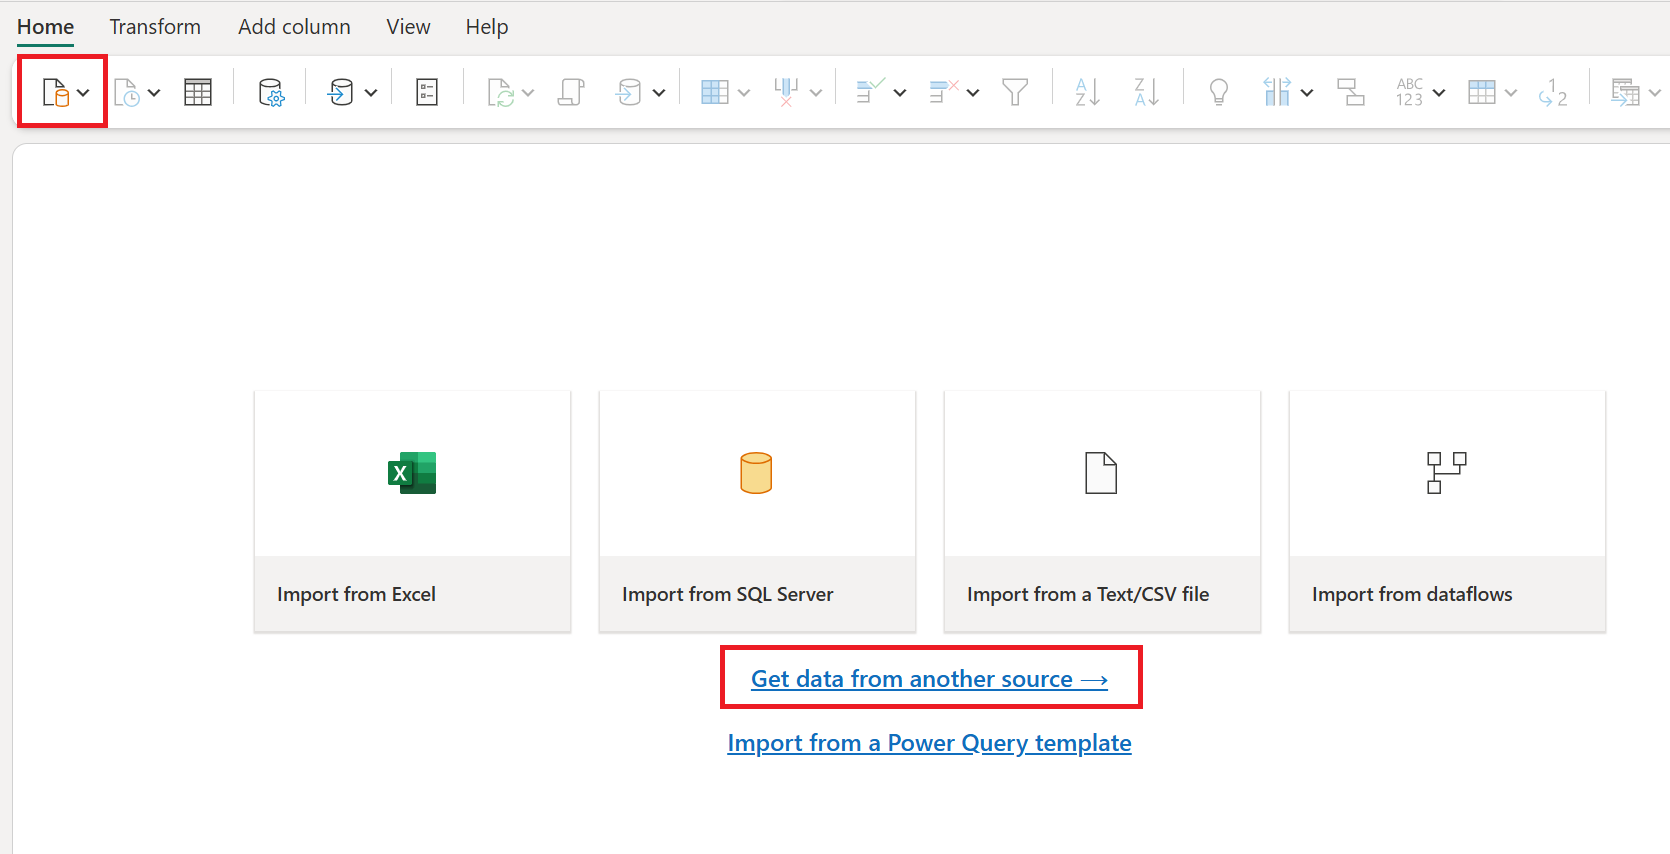Click the Sort ascending A-Z icon
Screen dimensions: 1670x854
coord(1087,93)
